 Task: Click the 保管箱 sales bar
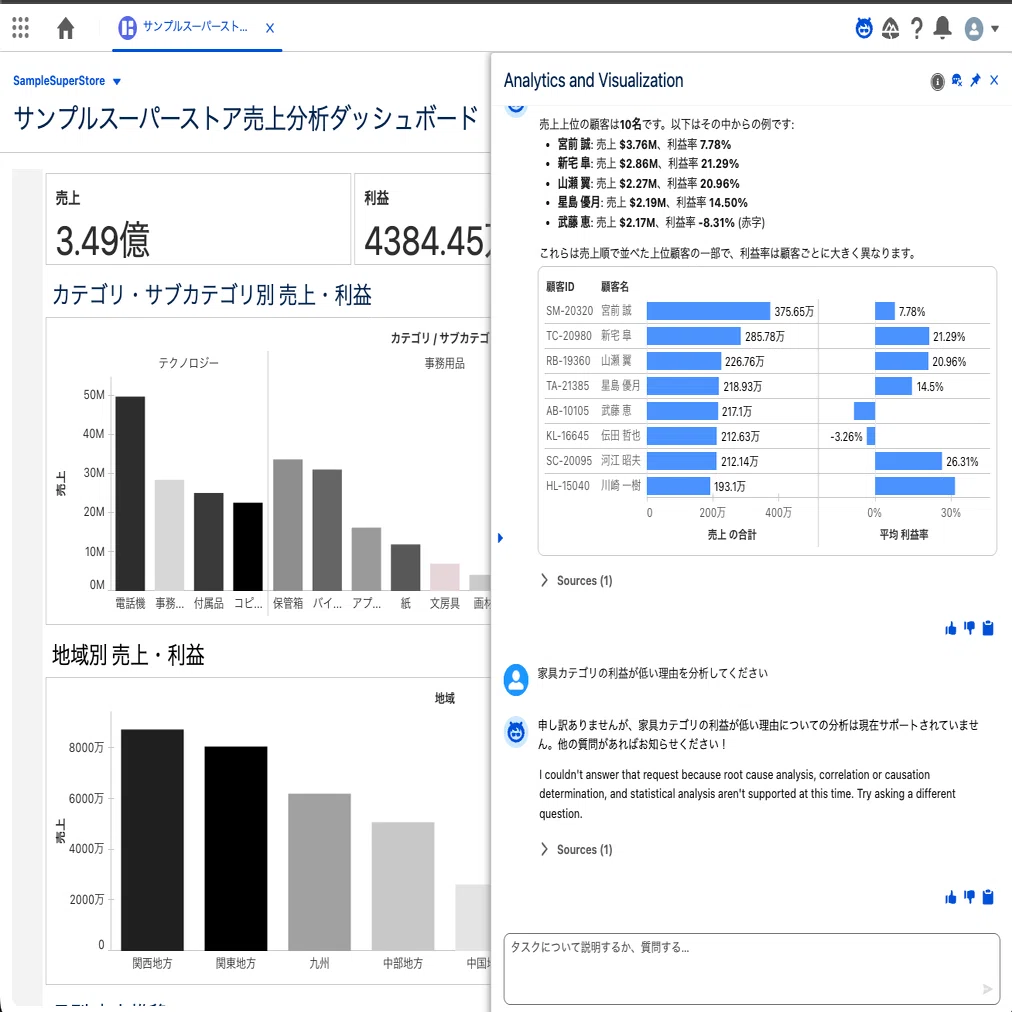(288, 525)
